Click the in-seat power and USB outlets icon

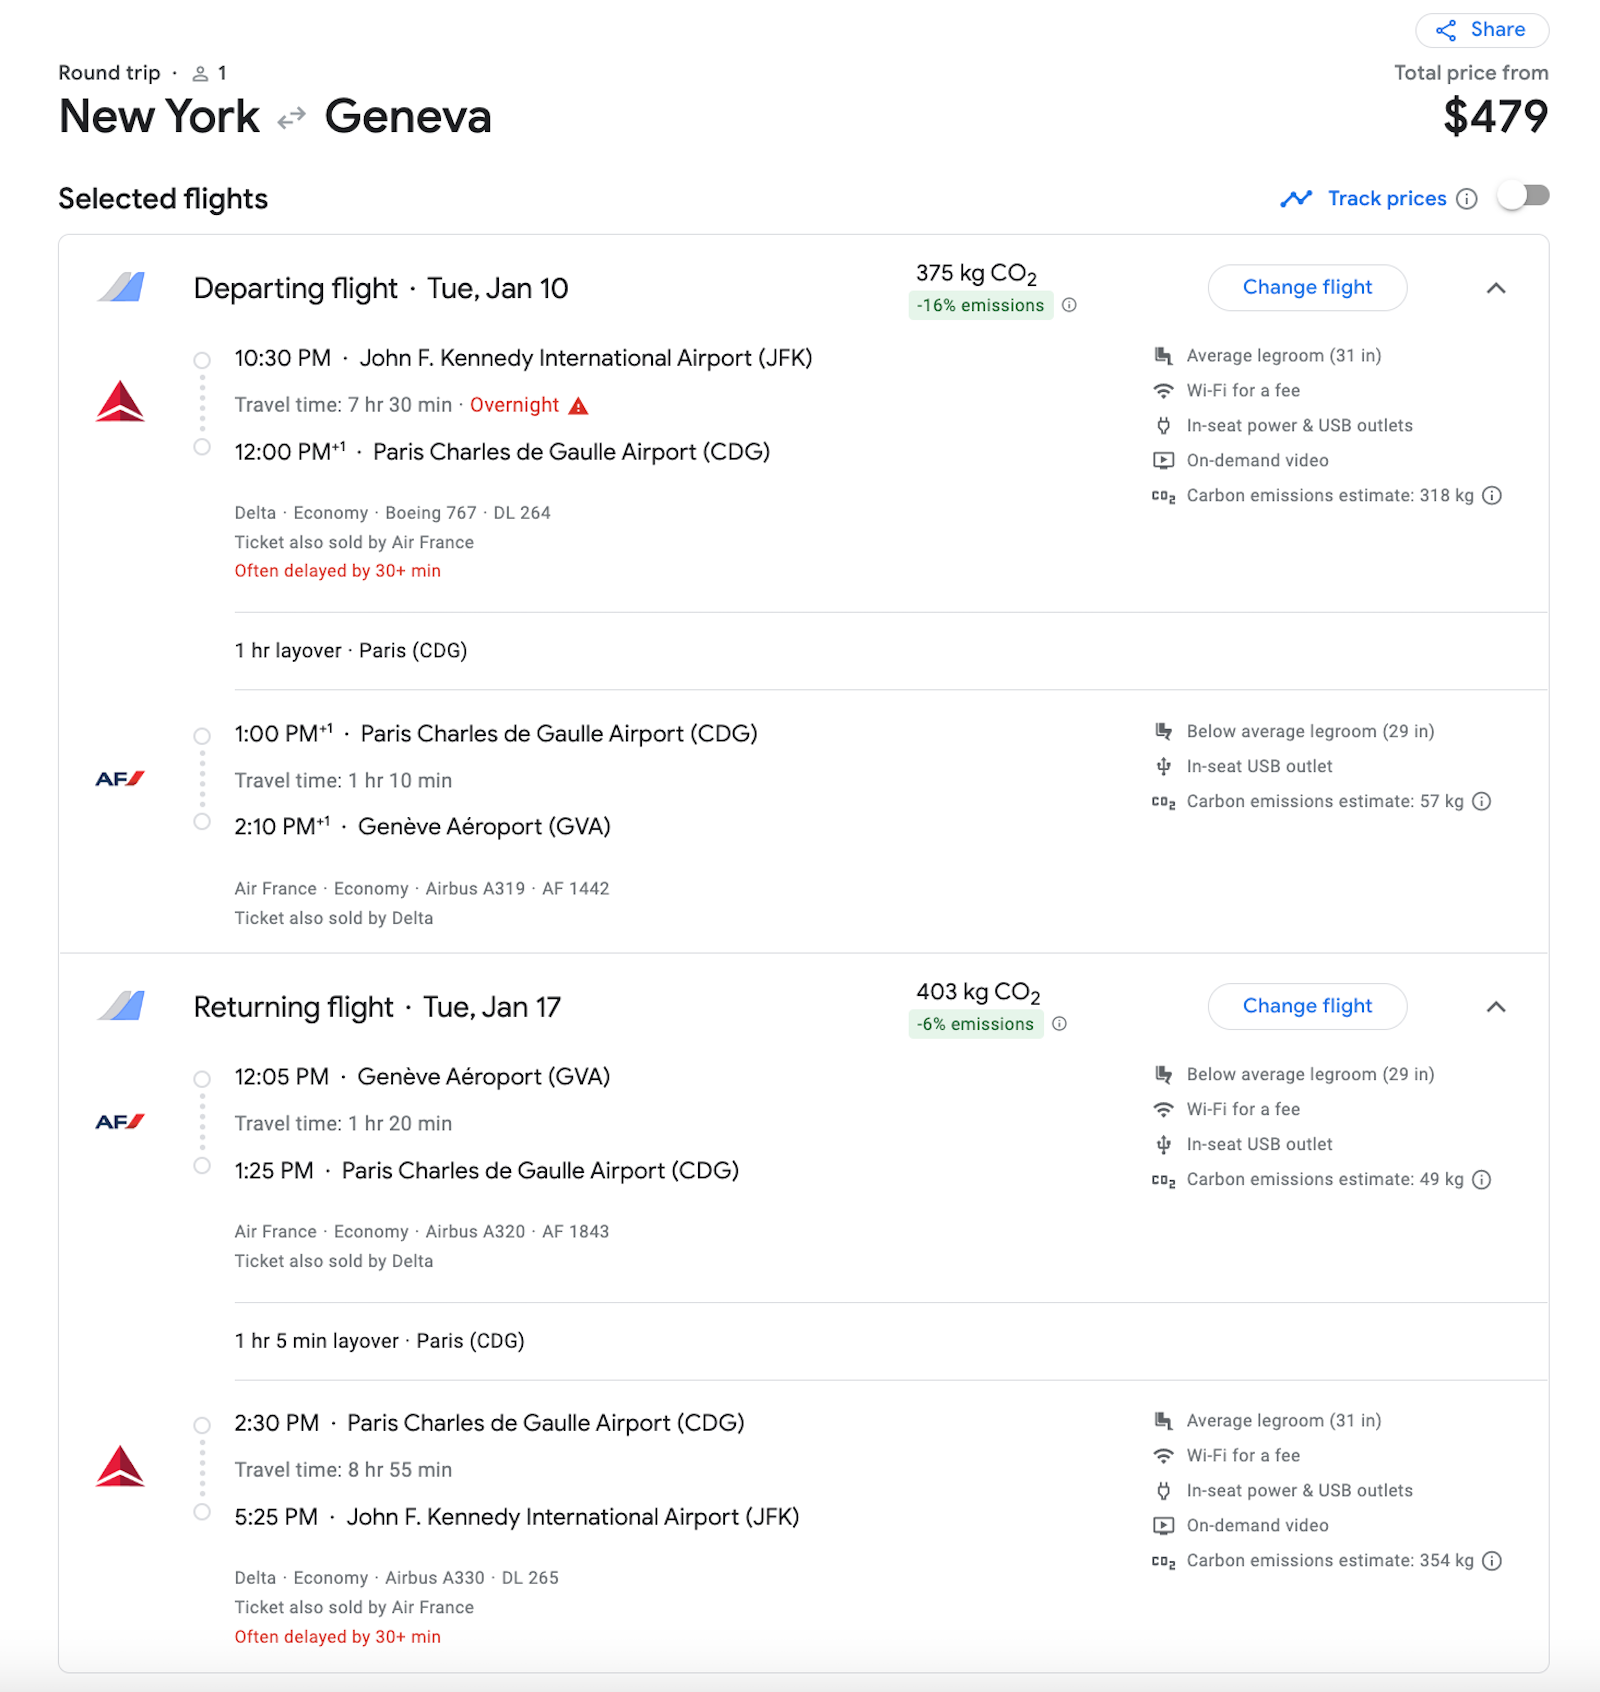pos(1163,425)
